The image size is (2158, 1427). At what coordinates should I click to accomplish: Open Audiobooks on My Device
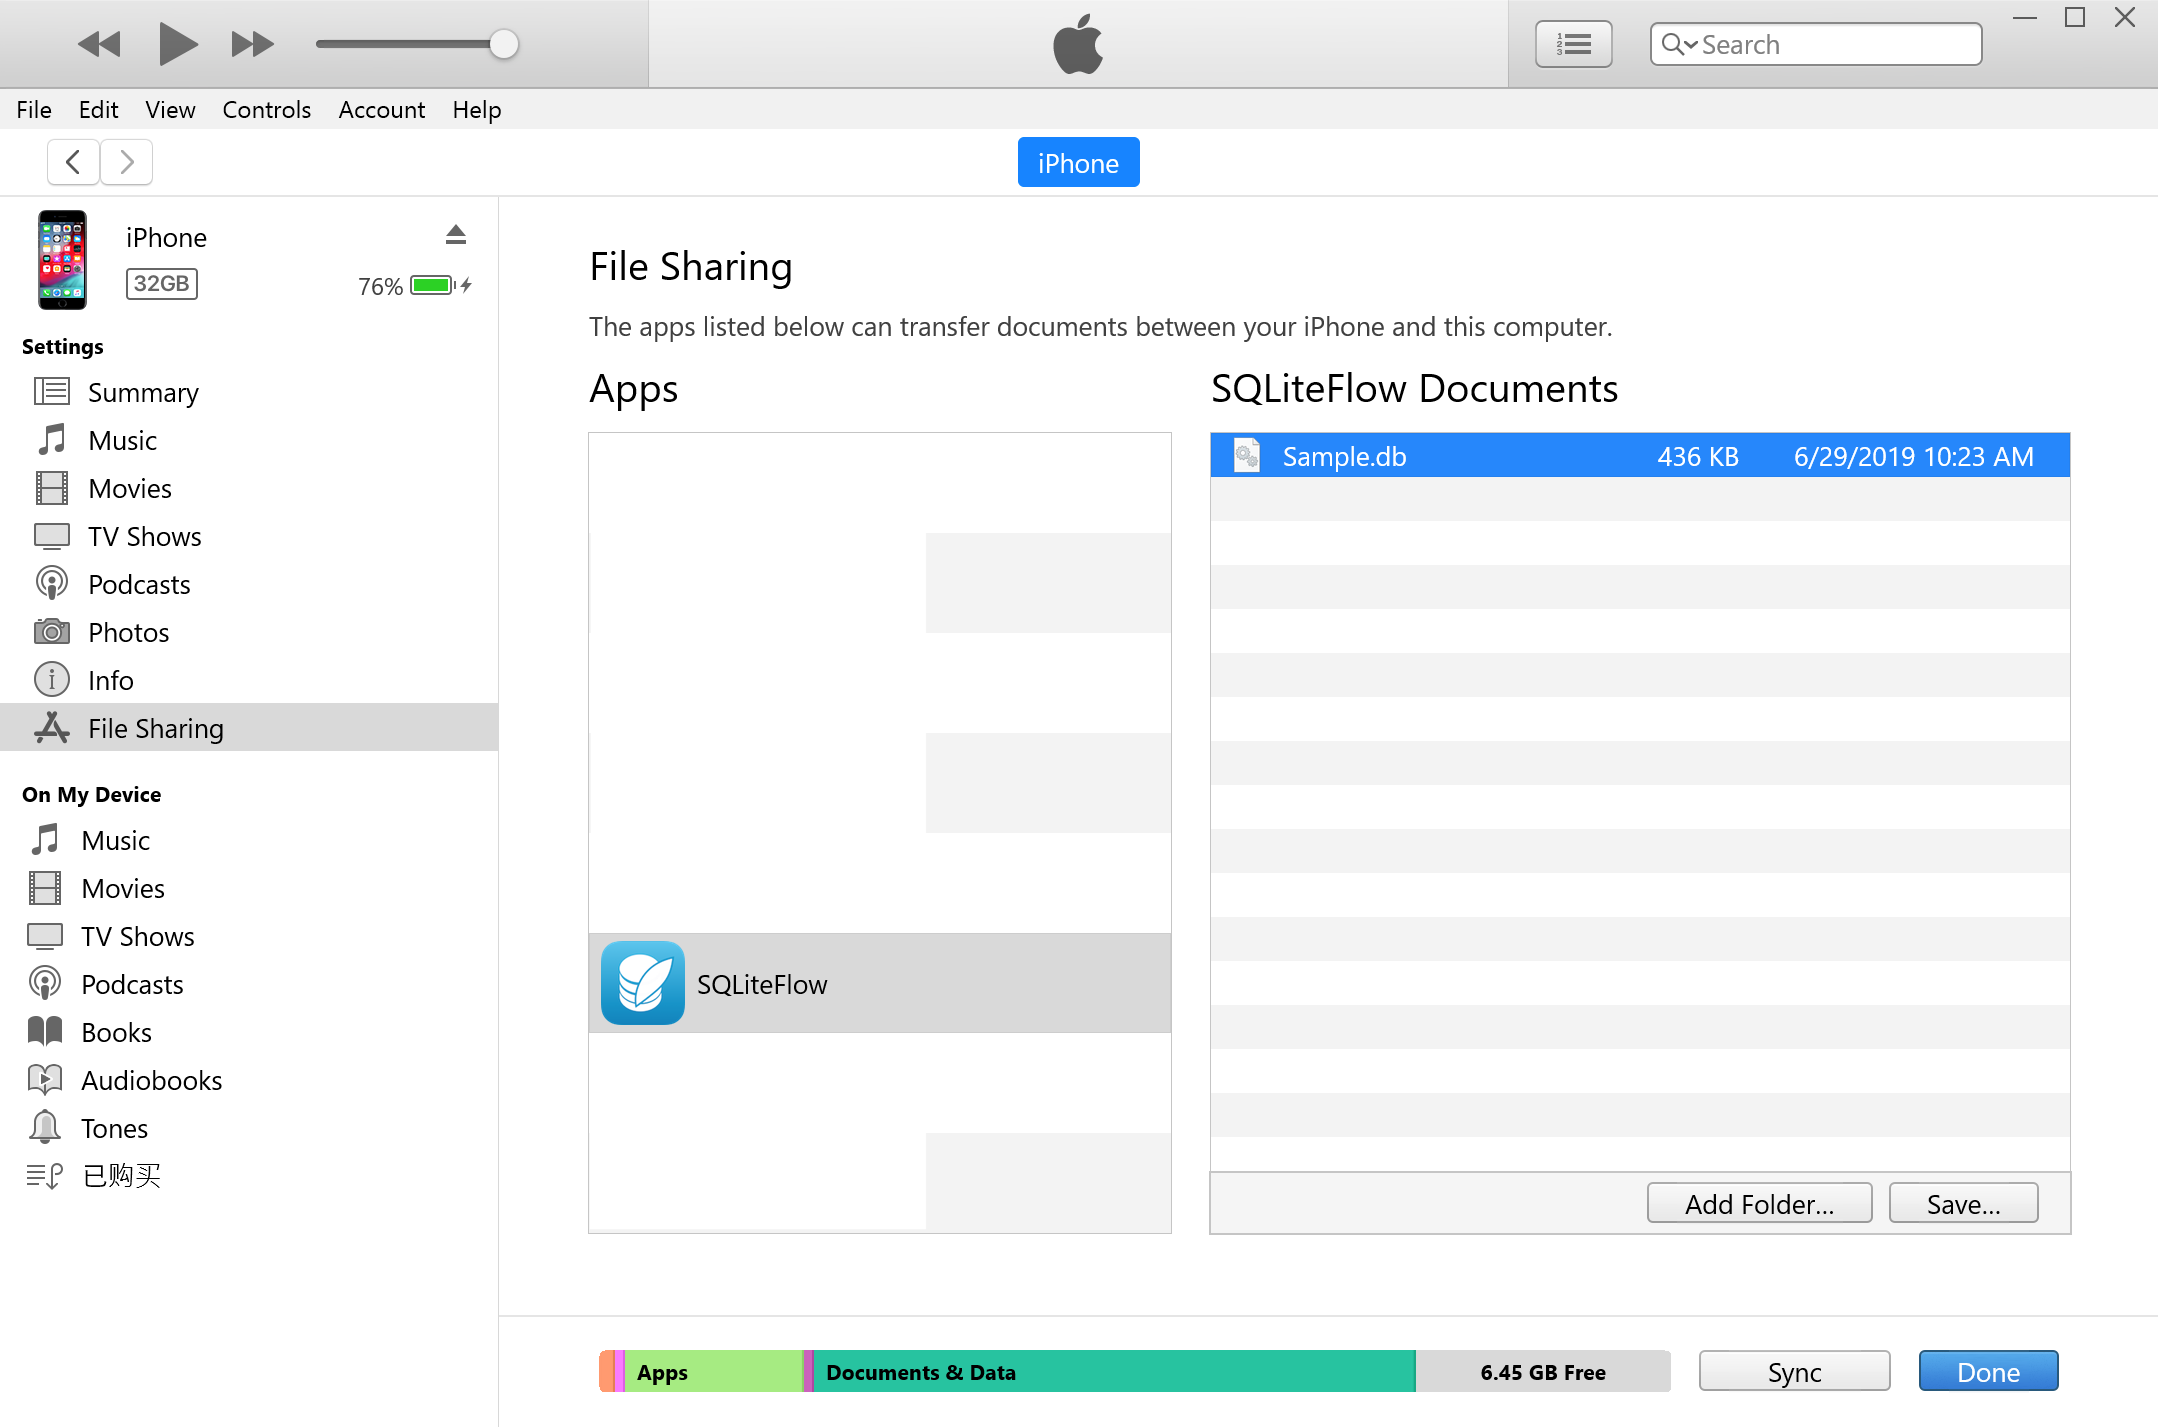point(151,1080)
